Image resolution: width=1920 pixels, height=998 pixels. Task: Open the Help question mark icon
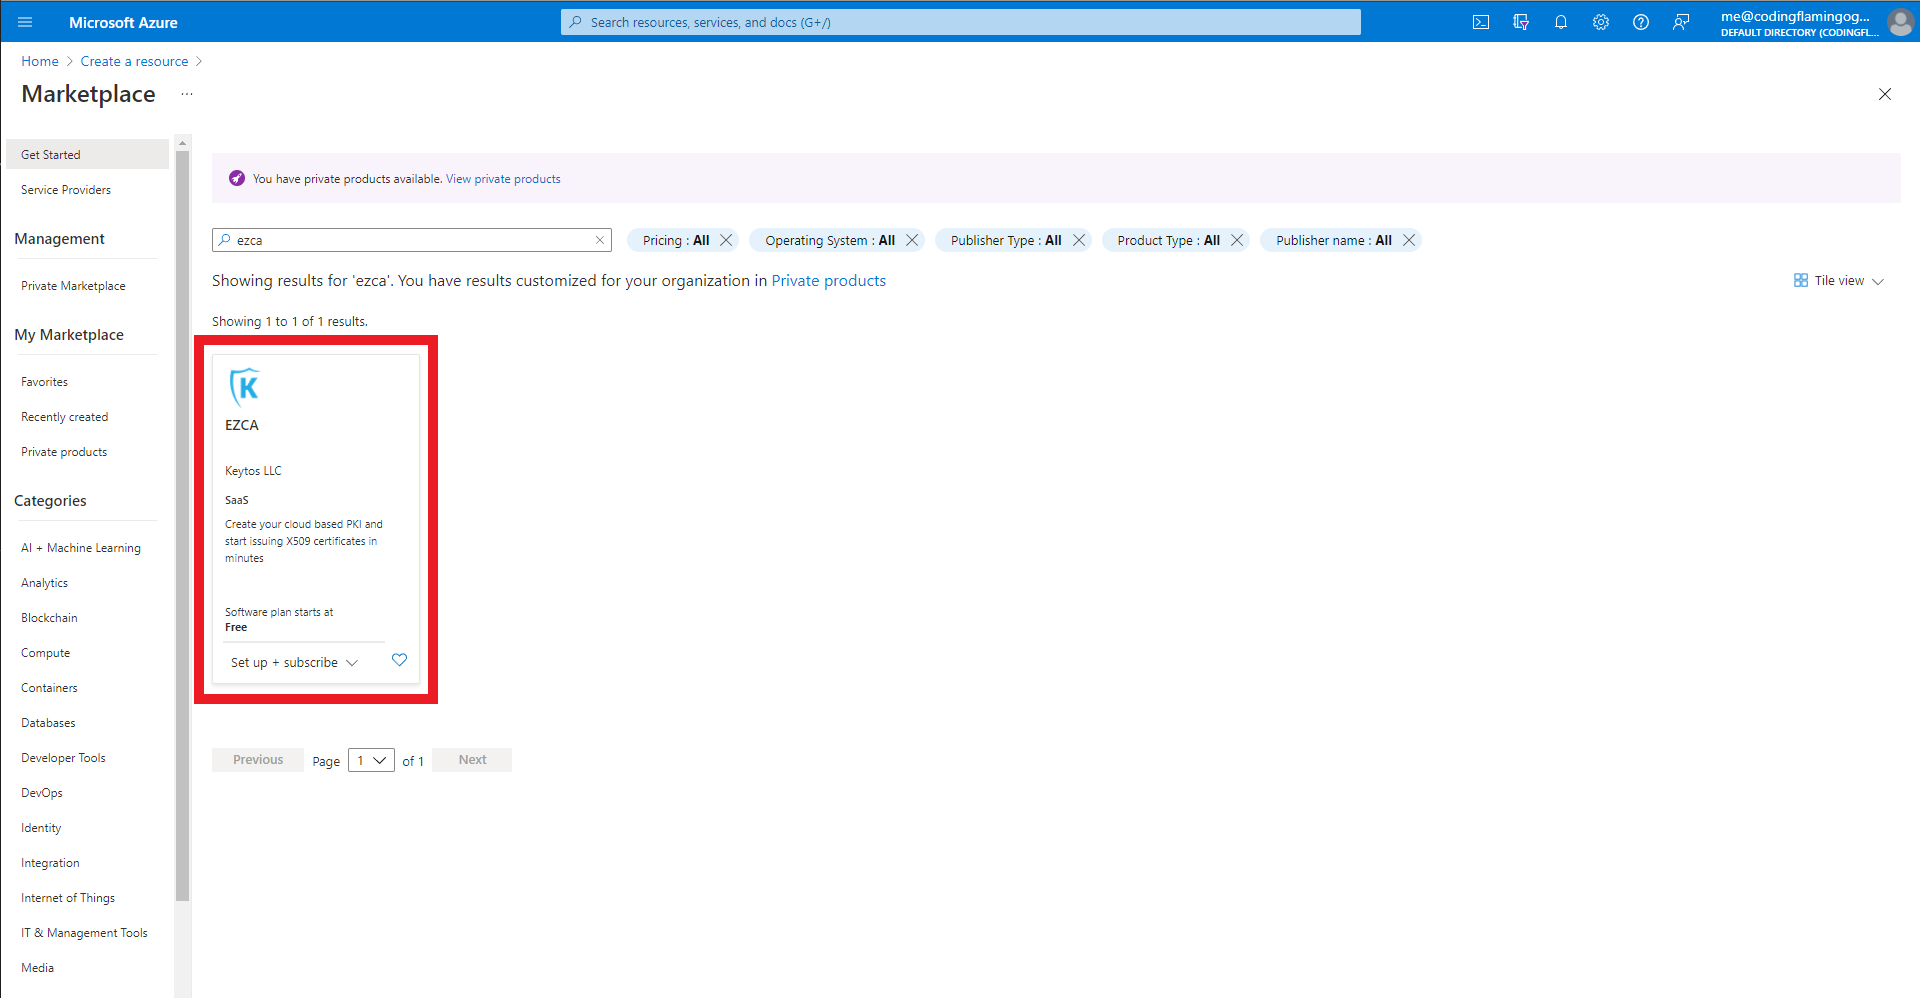[x=1641, y=22]
